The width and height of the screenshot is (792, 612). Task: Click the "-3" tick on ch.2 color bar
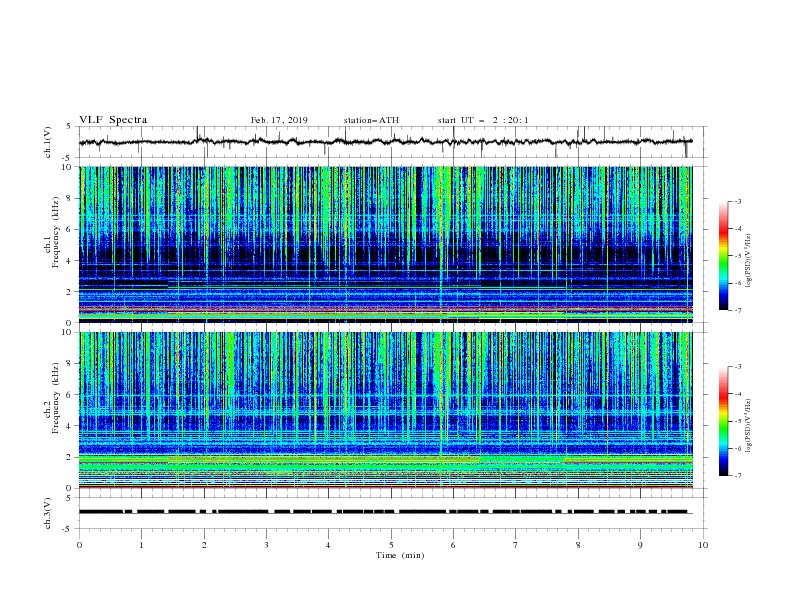click(x=738, y=367)
